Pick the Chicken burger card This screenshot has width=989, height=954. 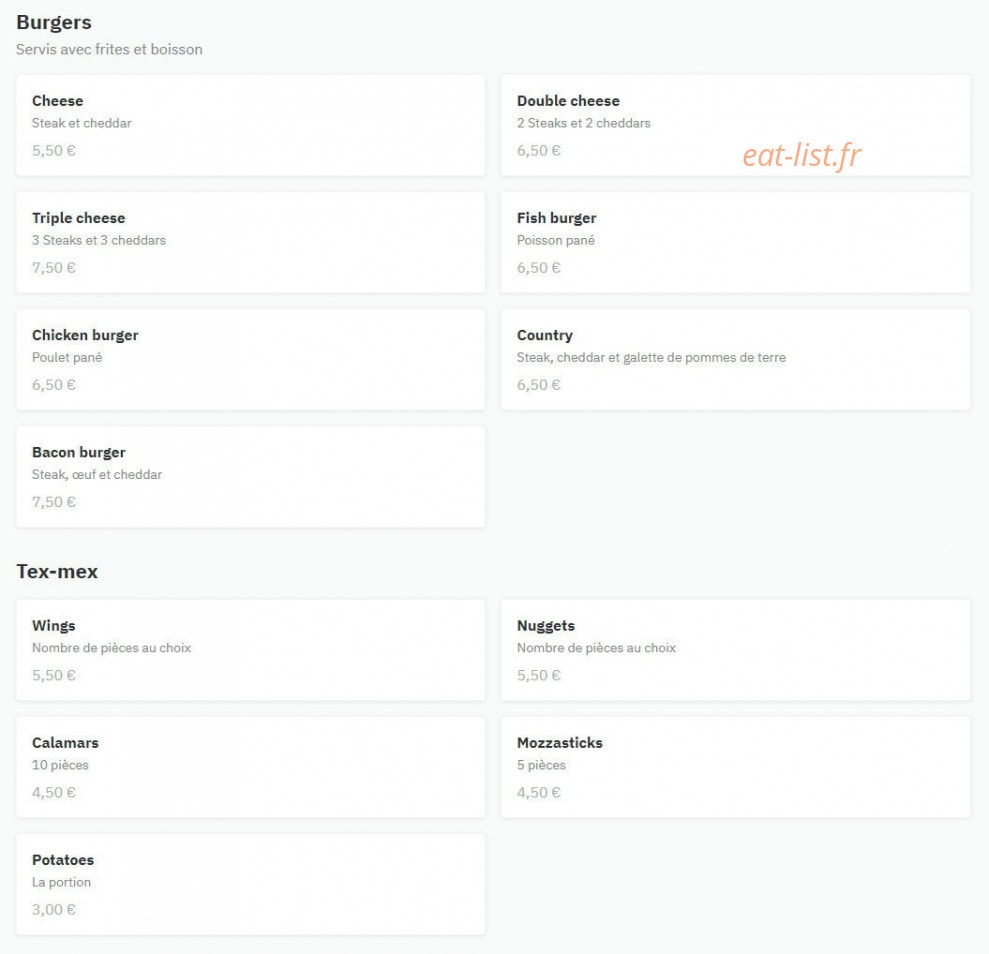click(250, 359)
